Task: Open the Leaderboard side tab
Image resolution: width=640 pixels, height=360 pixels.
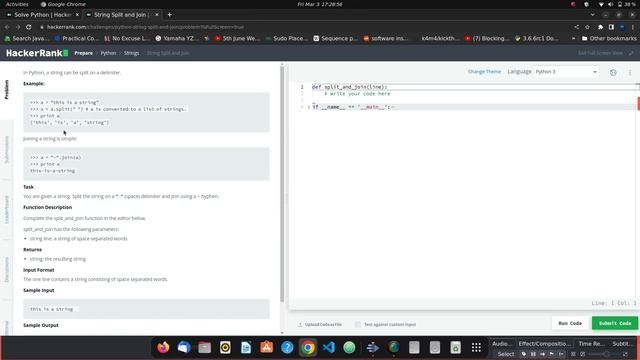Action: (x=7, y=210)
